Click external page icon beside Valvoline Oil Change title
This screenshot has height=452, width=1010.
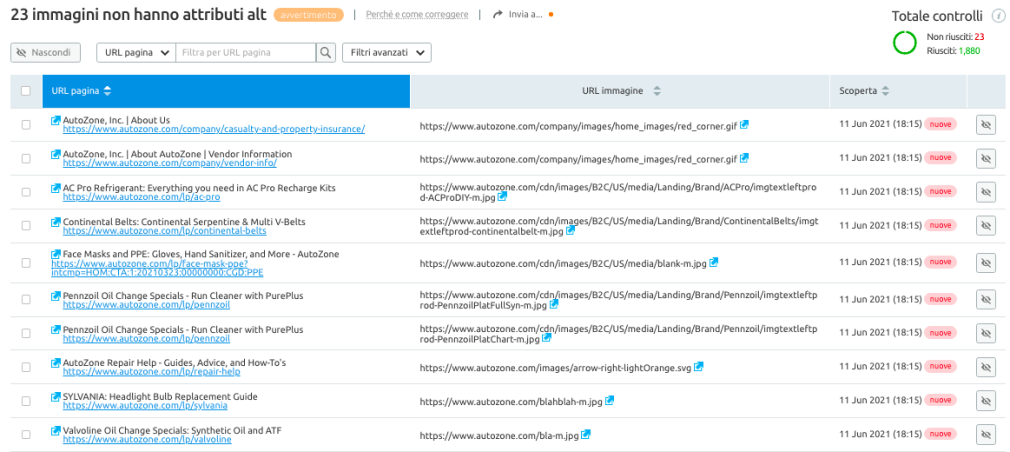(x=56, y=430)
